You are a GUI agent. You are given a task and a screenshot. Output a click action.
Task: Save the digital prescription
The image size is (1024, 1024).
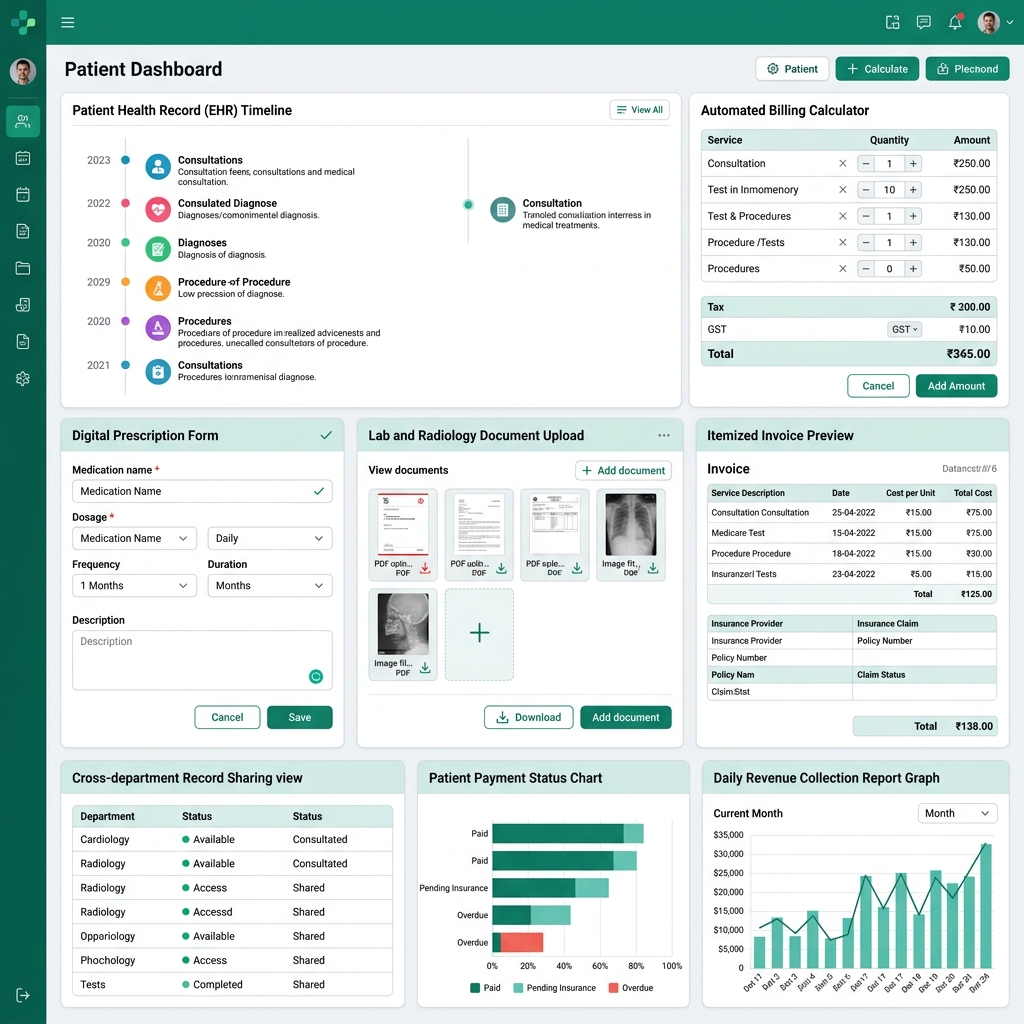pos(300,717)
